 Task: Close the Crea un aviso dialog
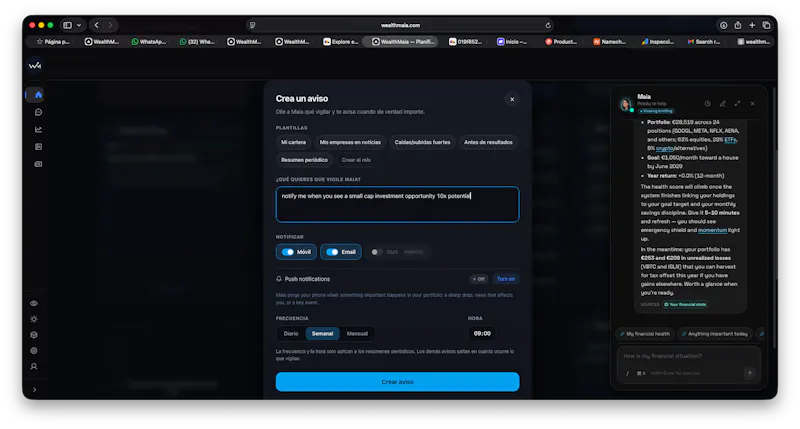pos(512,99)
